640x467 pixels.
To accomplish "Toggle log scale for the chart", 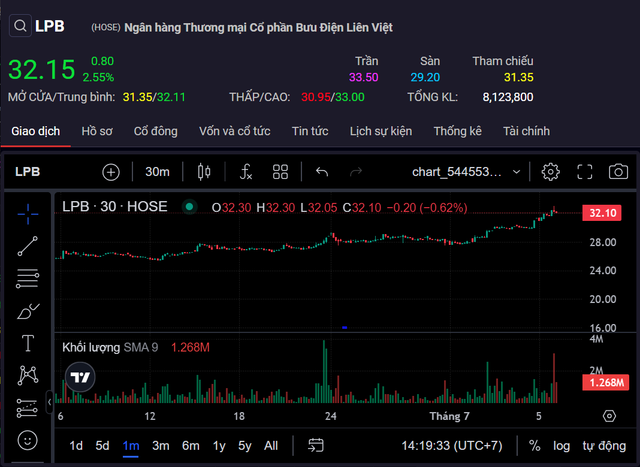I will tap(563, 445).
